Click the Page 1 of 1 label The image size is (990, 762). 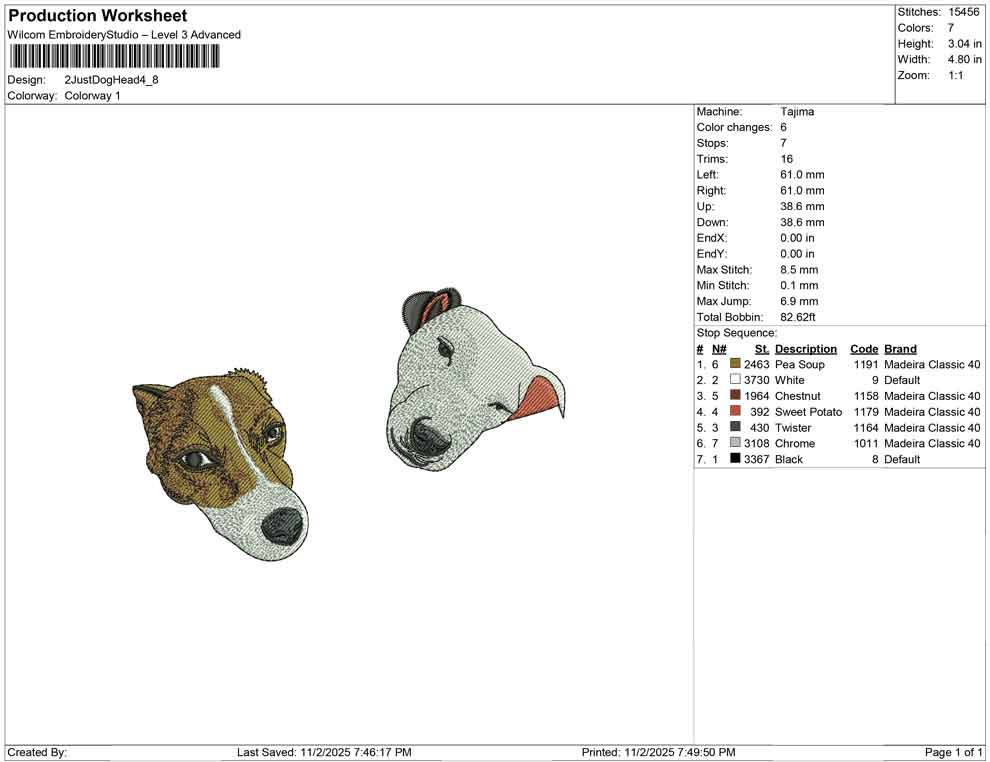tap(952, 752)
